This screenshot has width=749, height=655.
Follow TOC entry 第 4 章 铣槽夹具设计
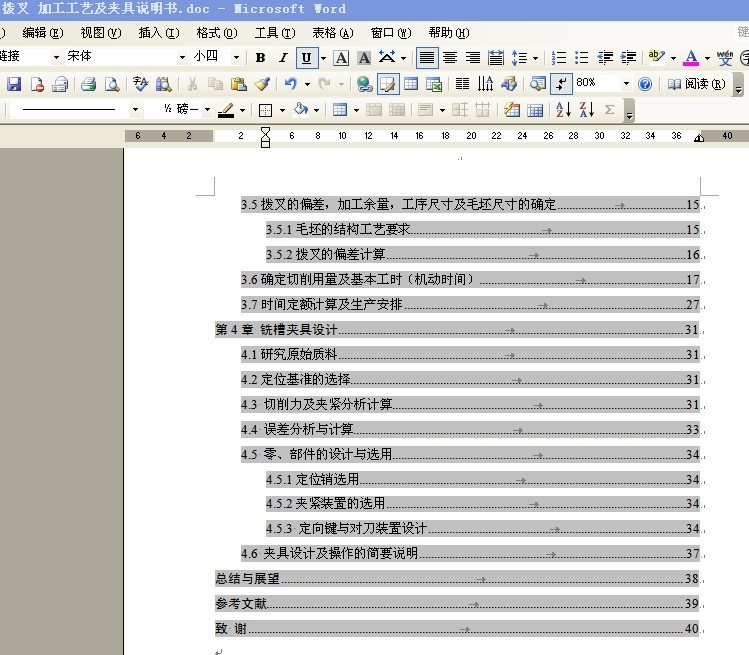pyautogui.click(x=457, y=330)
